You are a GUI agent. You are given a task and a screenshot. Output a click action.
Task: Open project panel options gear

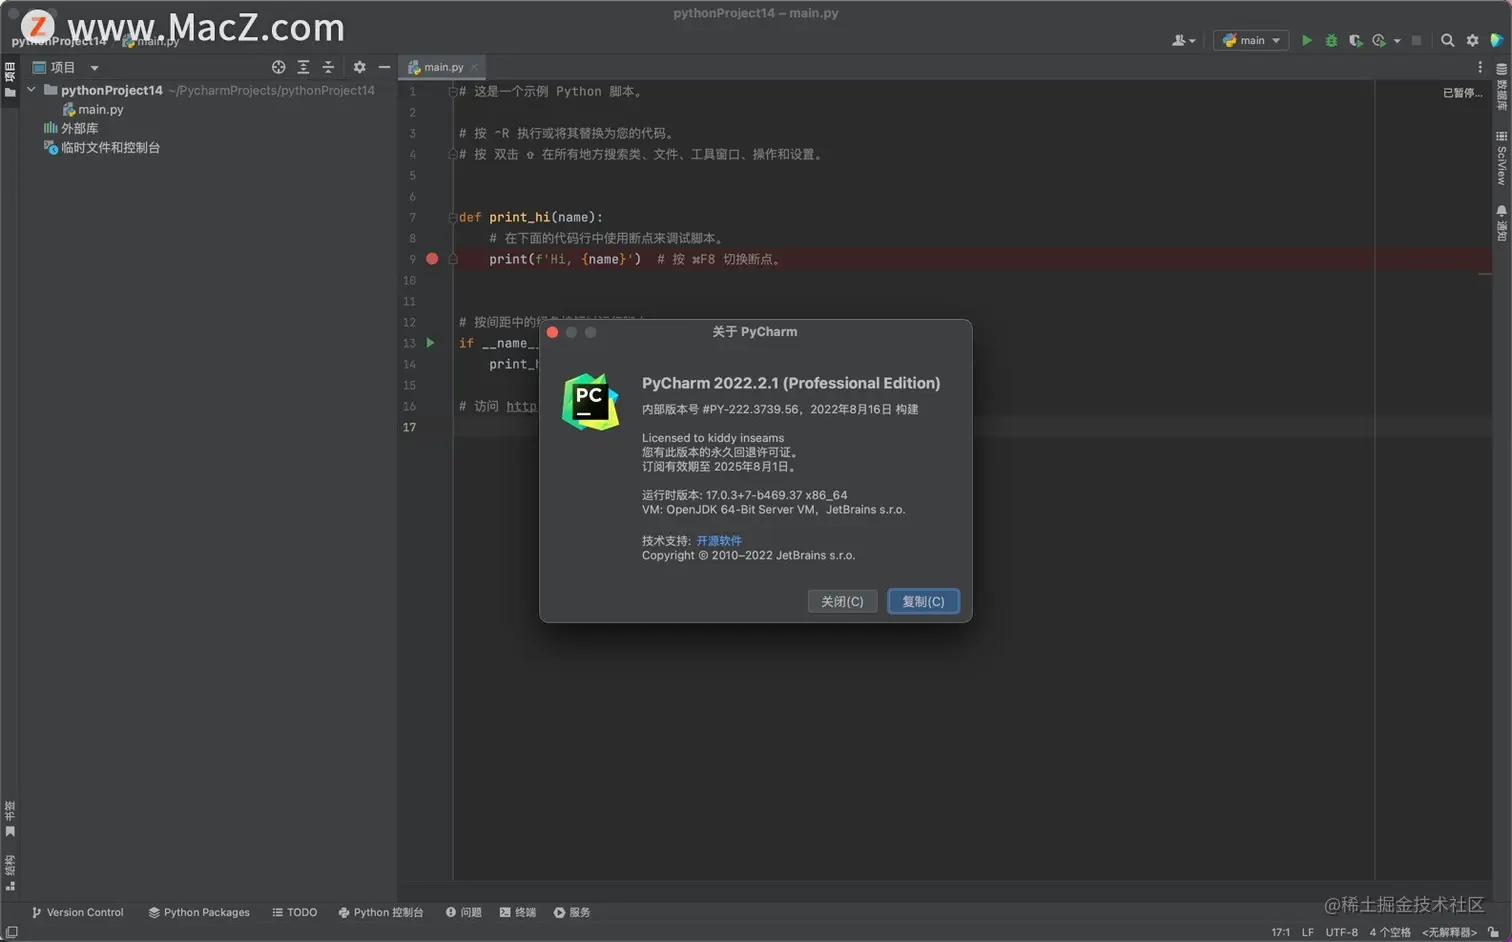click(x=359, y=67)
